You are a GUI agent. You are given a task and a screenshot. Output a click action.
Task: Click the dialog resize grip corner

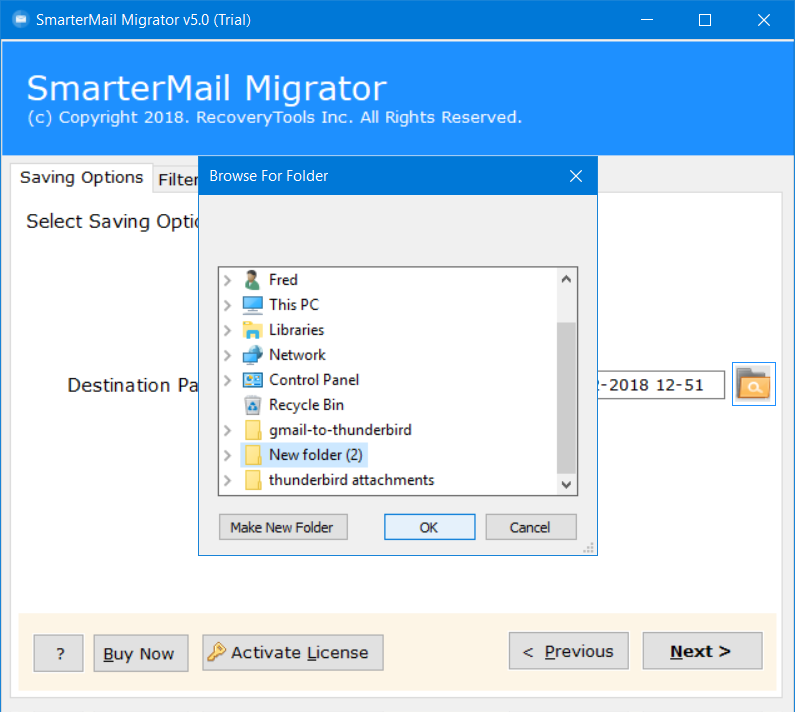[589, 548]
